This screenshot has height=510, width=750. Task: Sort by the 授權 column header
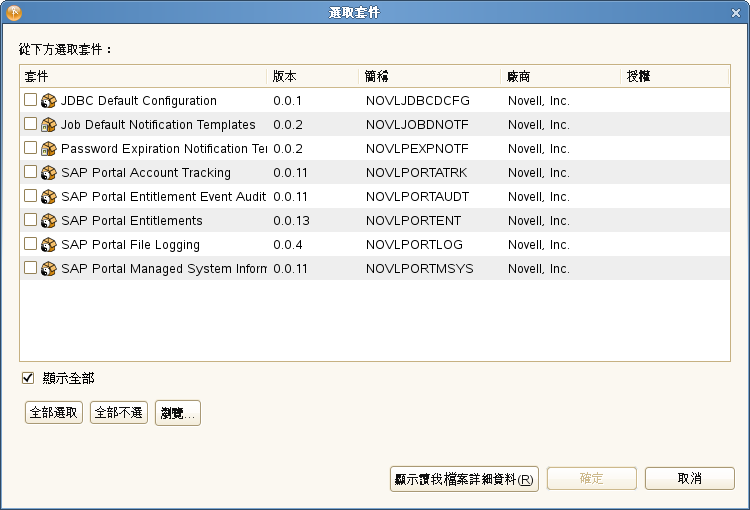point(674,76)
